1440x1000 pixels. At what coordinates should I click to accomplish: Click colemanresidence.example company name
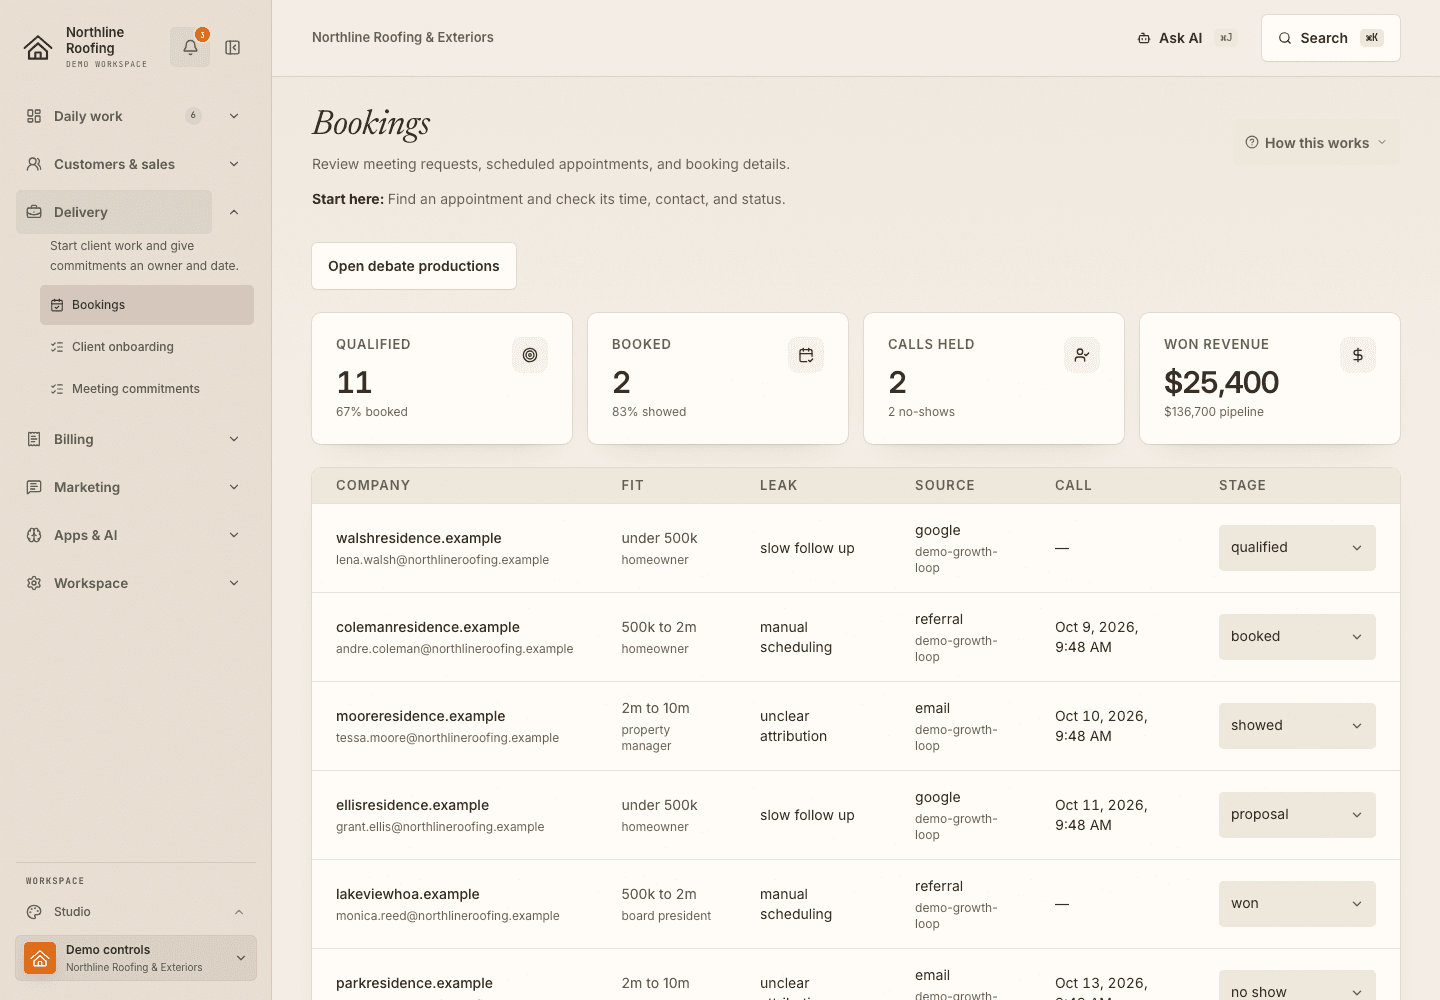(x=428, y=627)
